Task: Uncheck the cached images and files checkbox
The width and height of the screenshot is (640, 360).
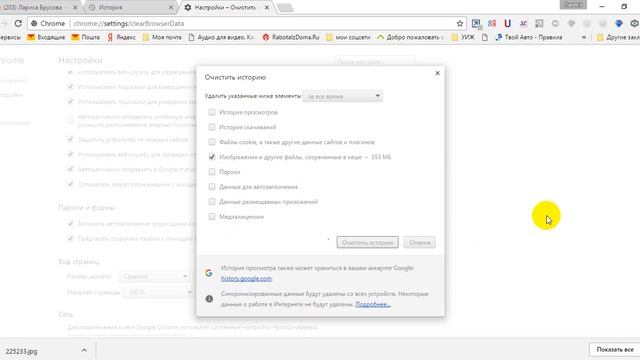Action: [211, 157]
